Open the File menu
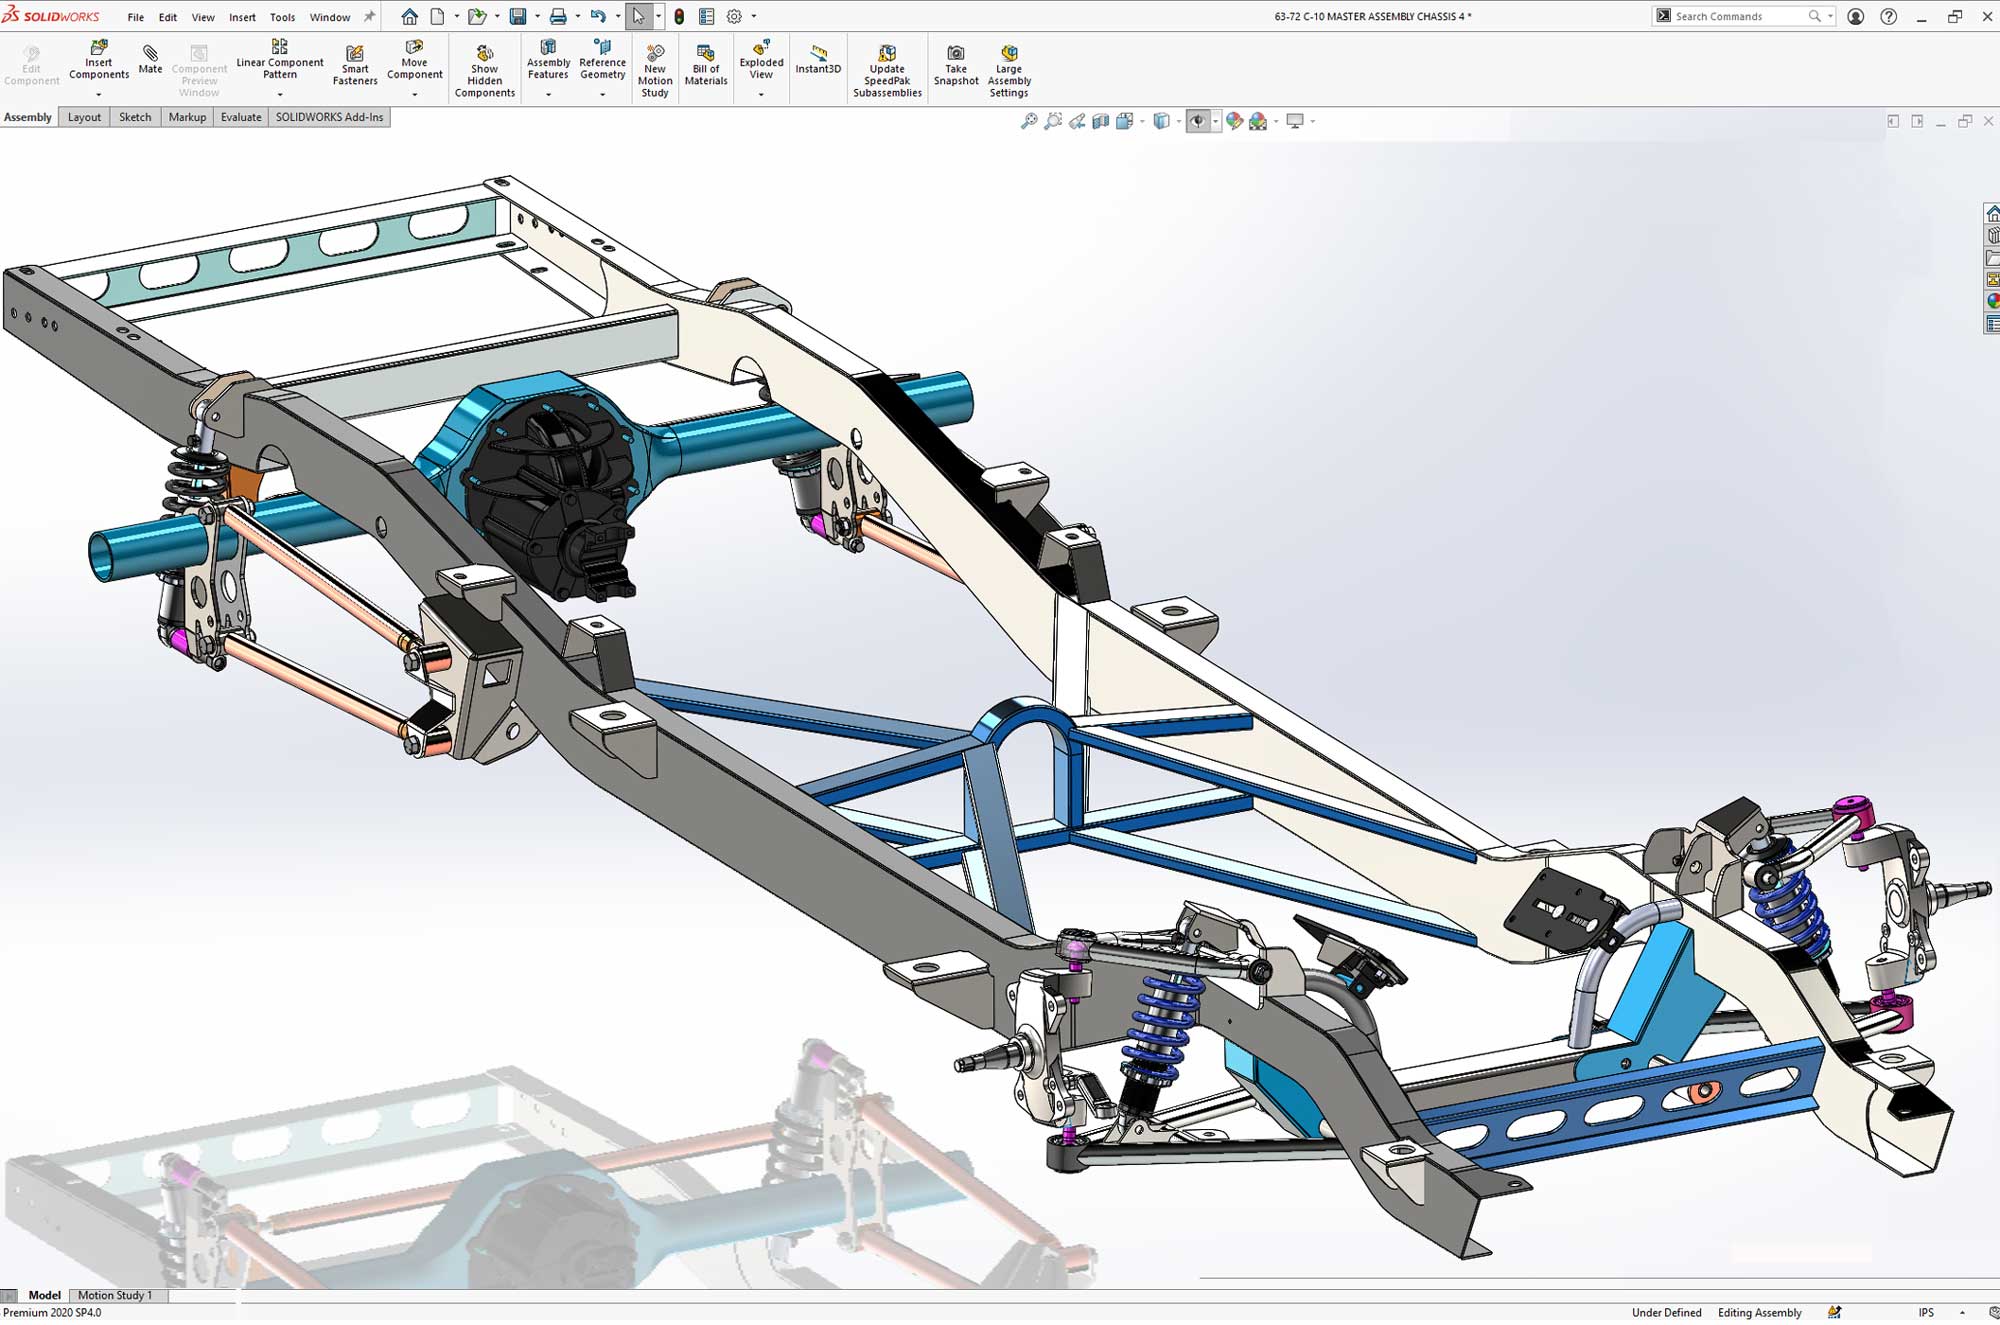The image size is (2000, 1325). click(136, 17)
